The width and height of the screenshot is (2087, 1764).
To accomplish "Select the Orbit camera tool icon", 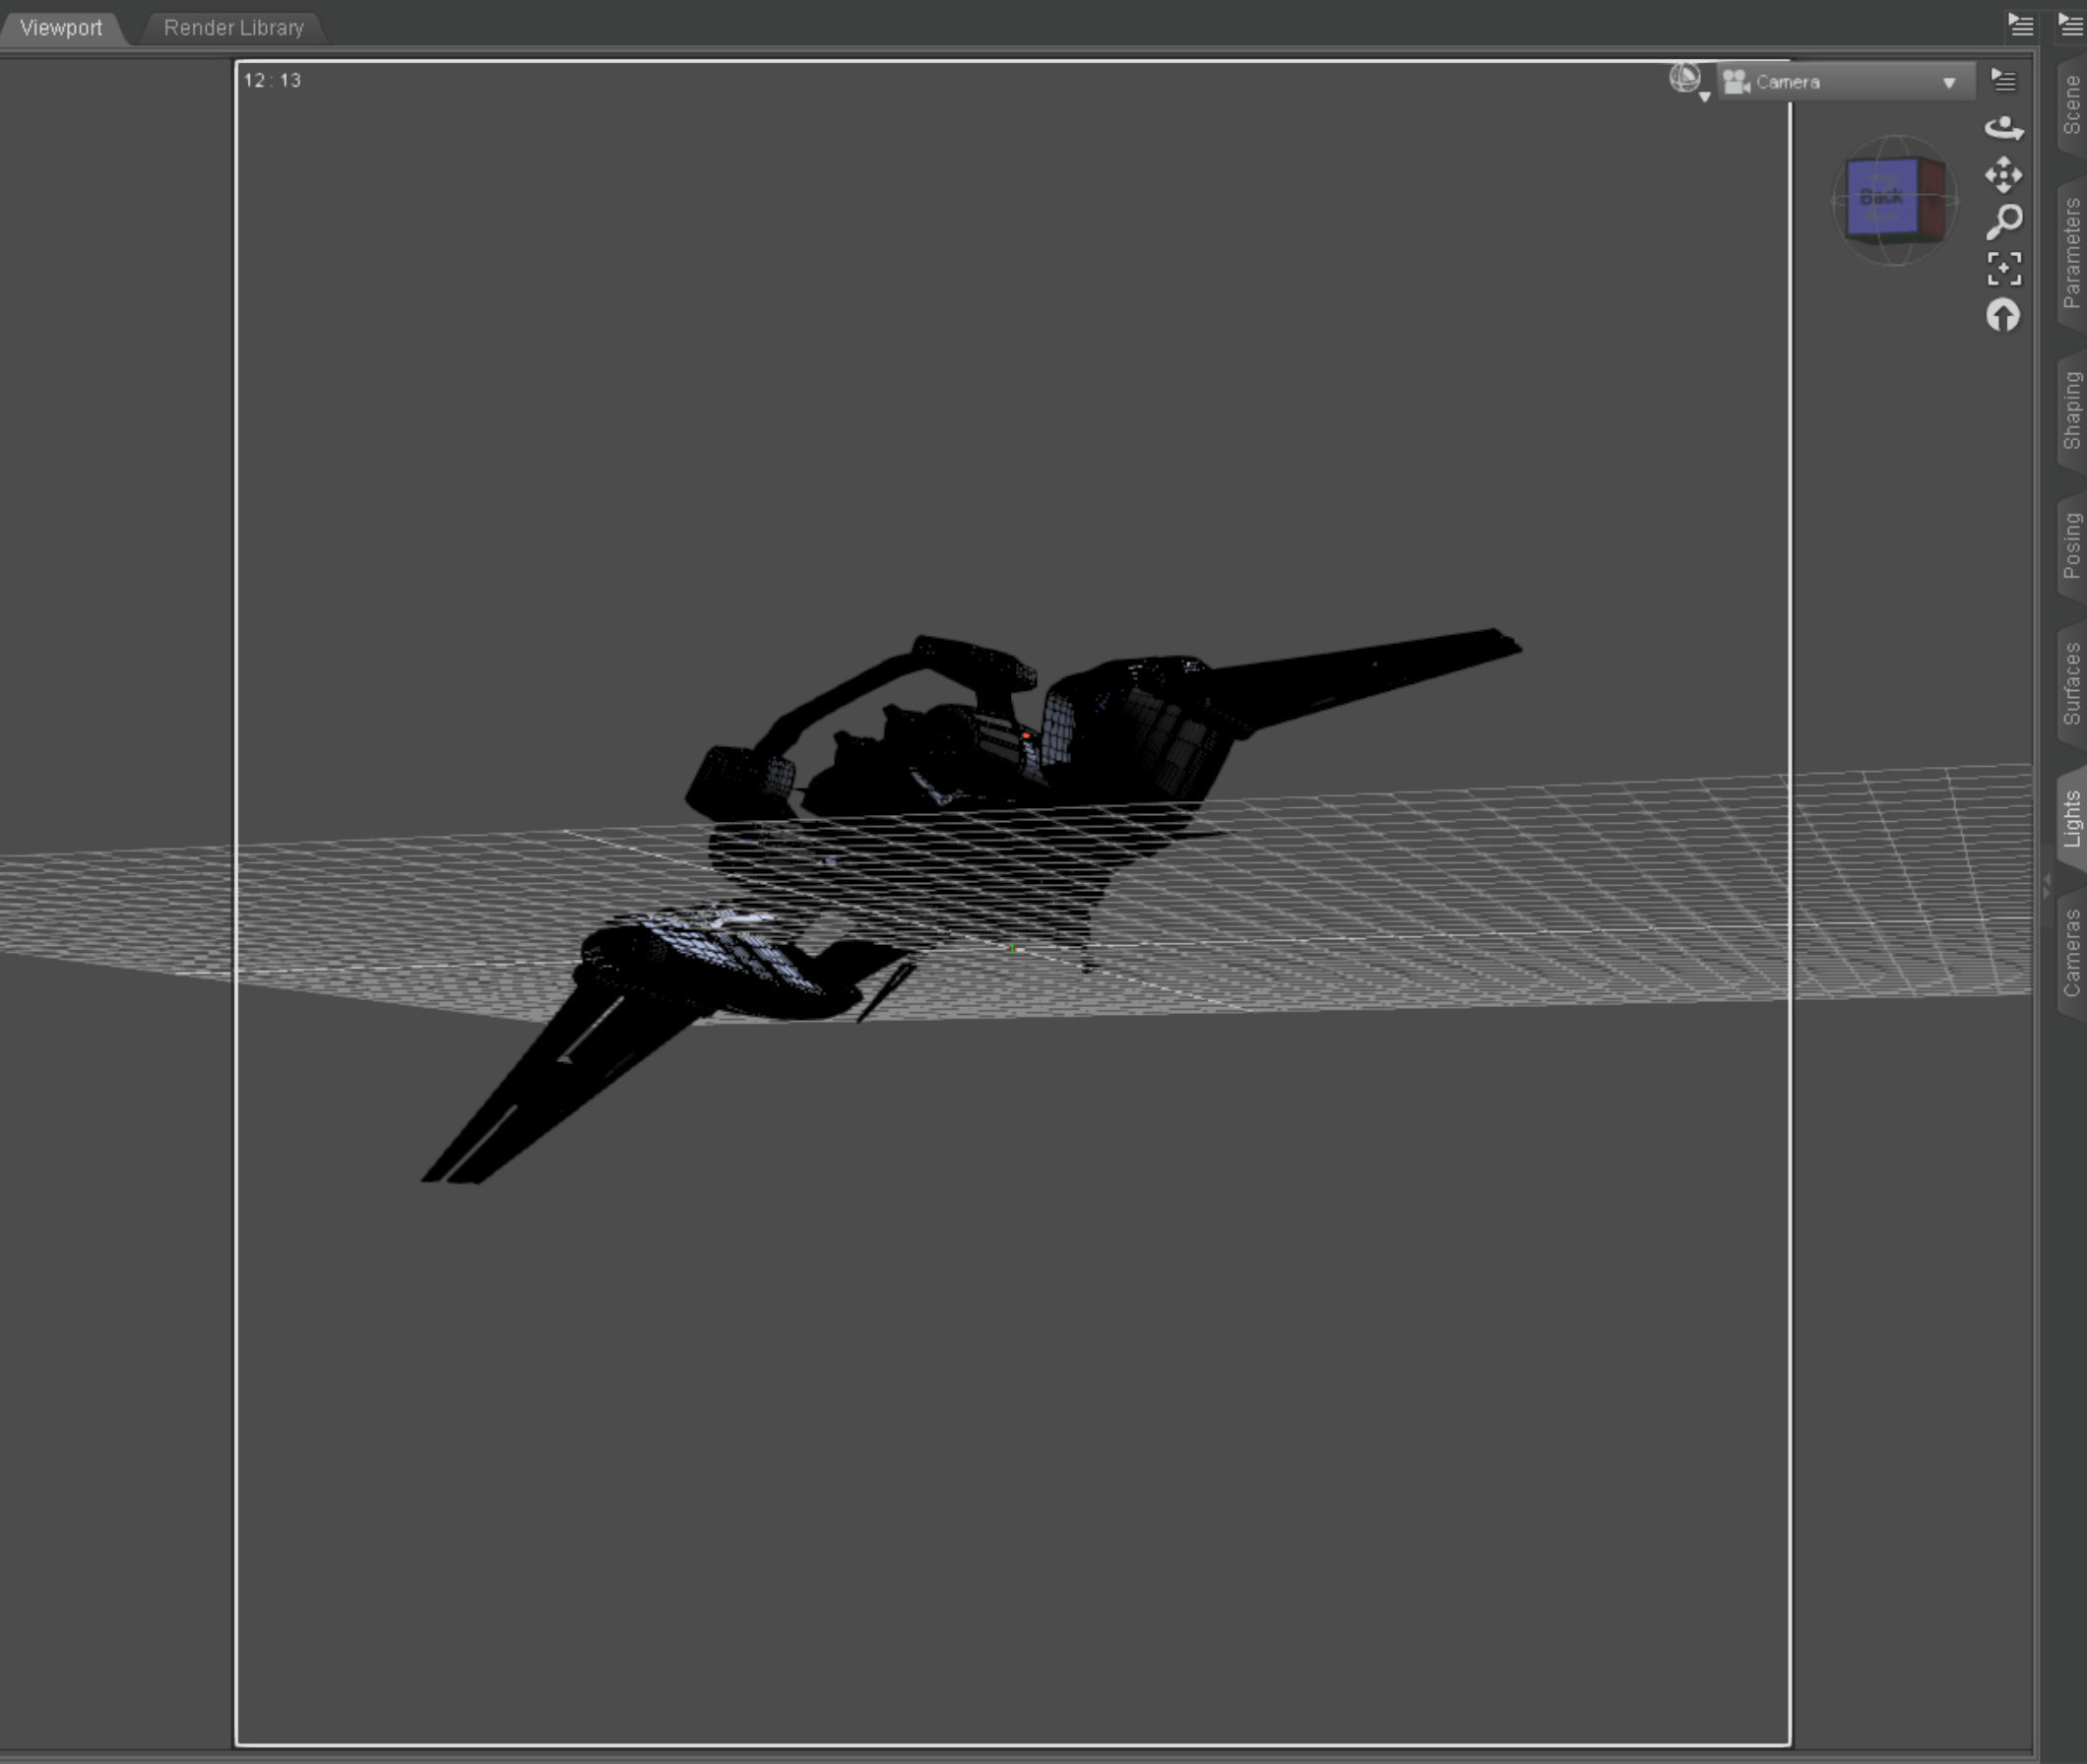I will [2003, 128].
